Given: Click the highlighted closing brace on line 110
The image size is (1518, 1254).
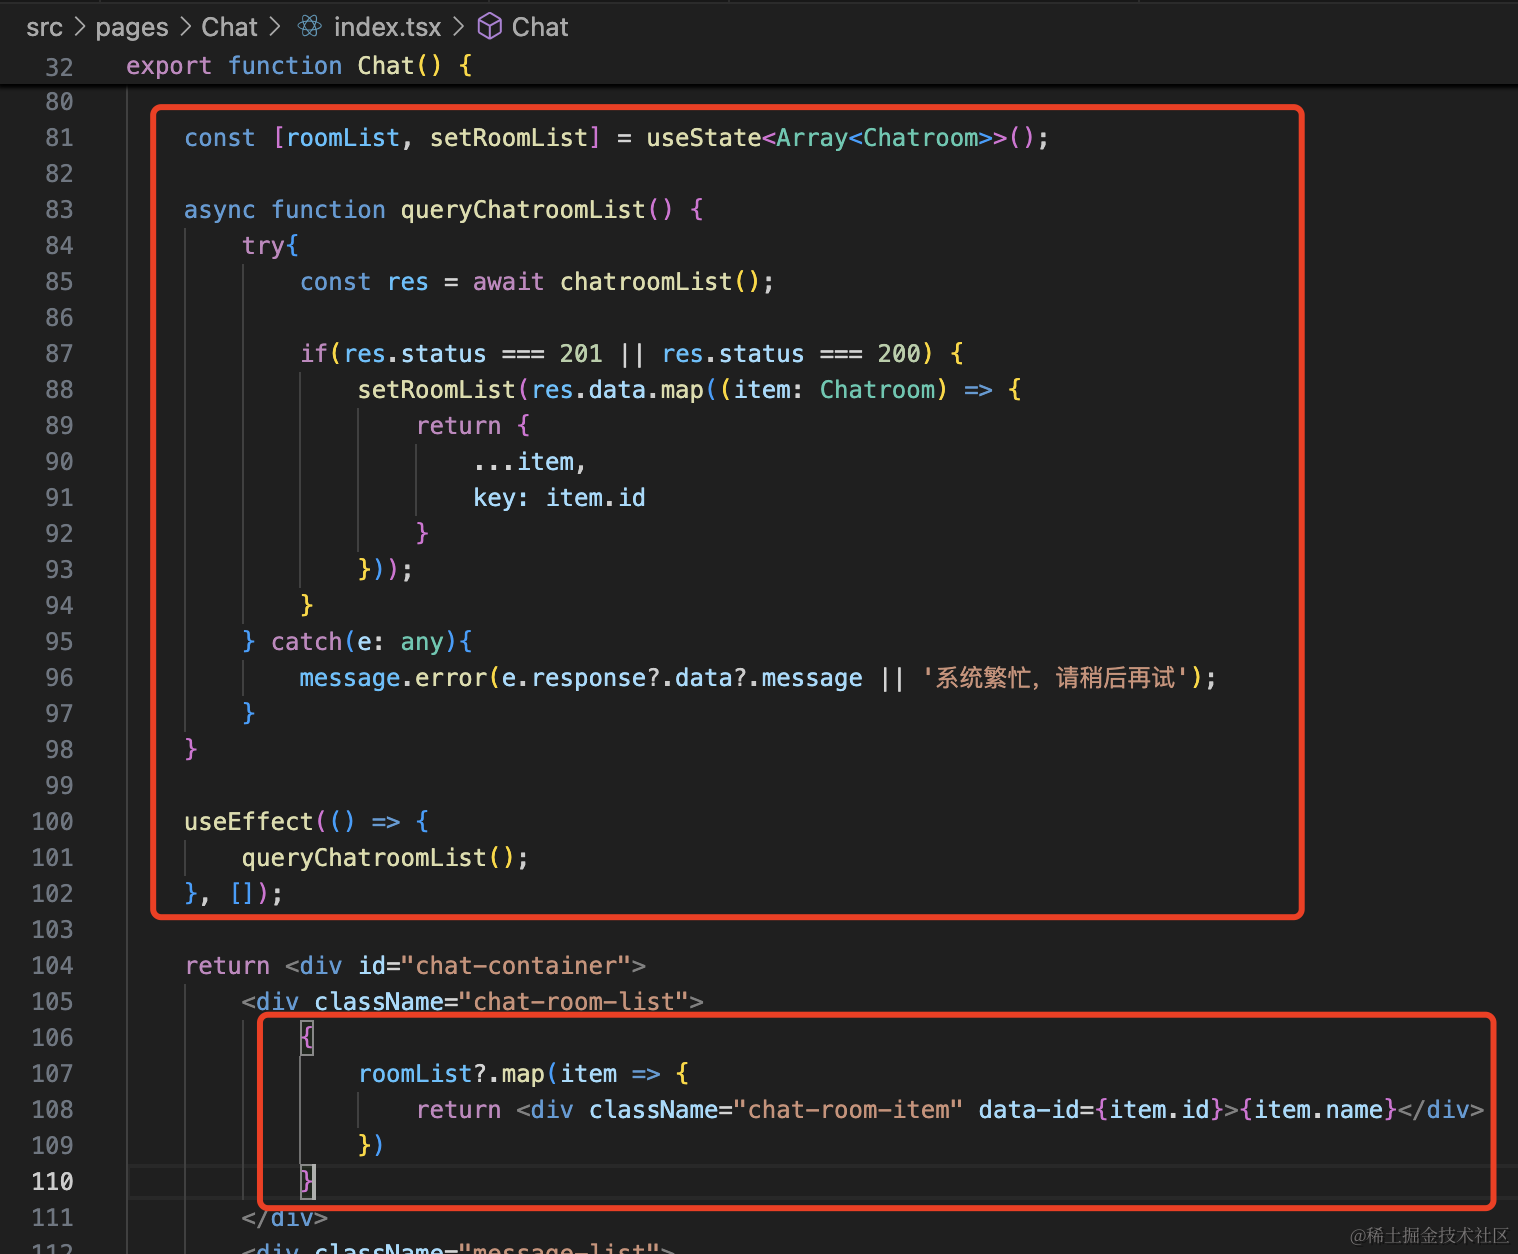Looking at the screenshot, I should (x=308, y=1182).
